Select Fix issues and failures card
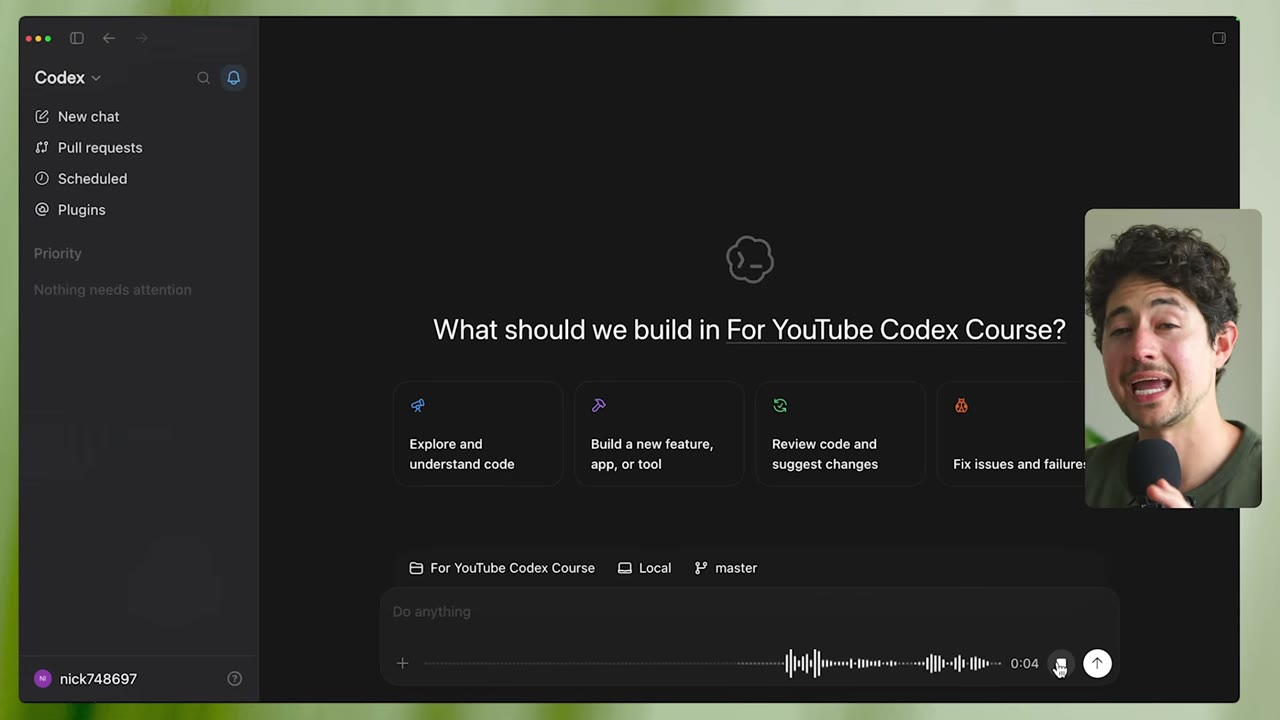Image resolution: width=1280 pixels, height=720 pixels. [x=1011, y=434]
